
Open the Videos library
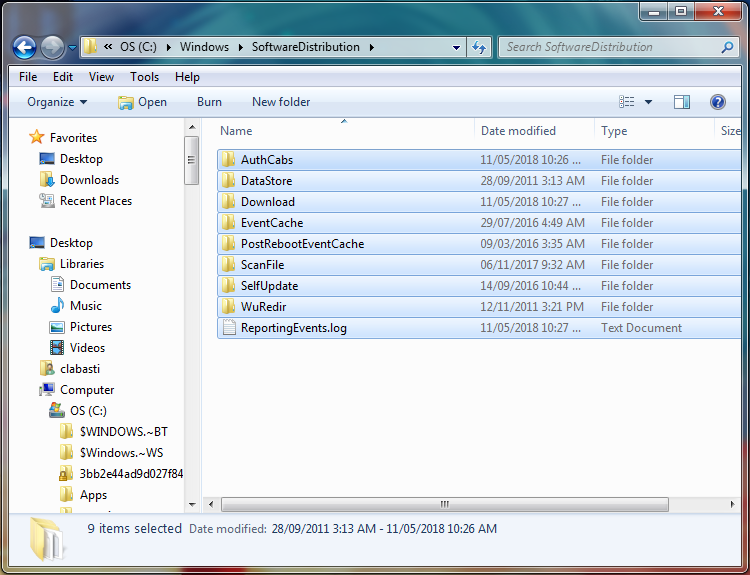tap(77, 348)
